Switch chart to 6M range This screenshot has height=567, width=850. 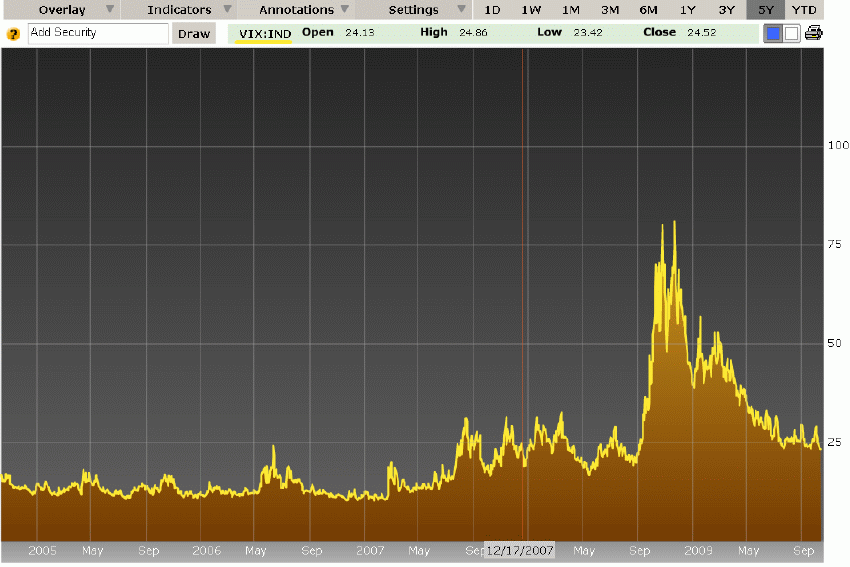(648, 10)
